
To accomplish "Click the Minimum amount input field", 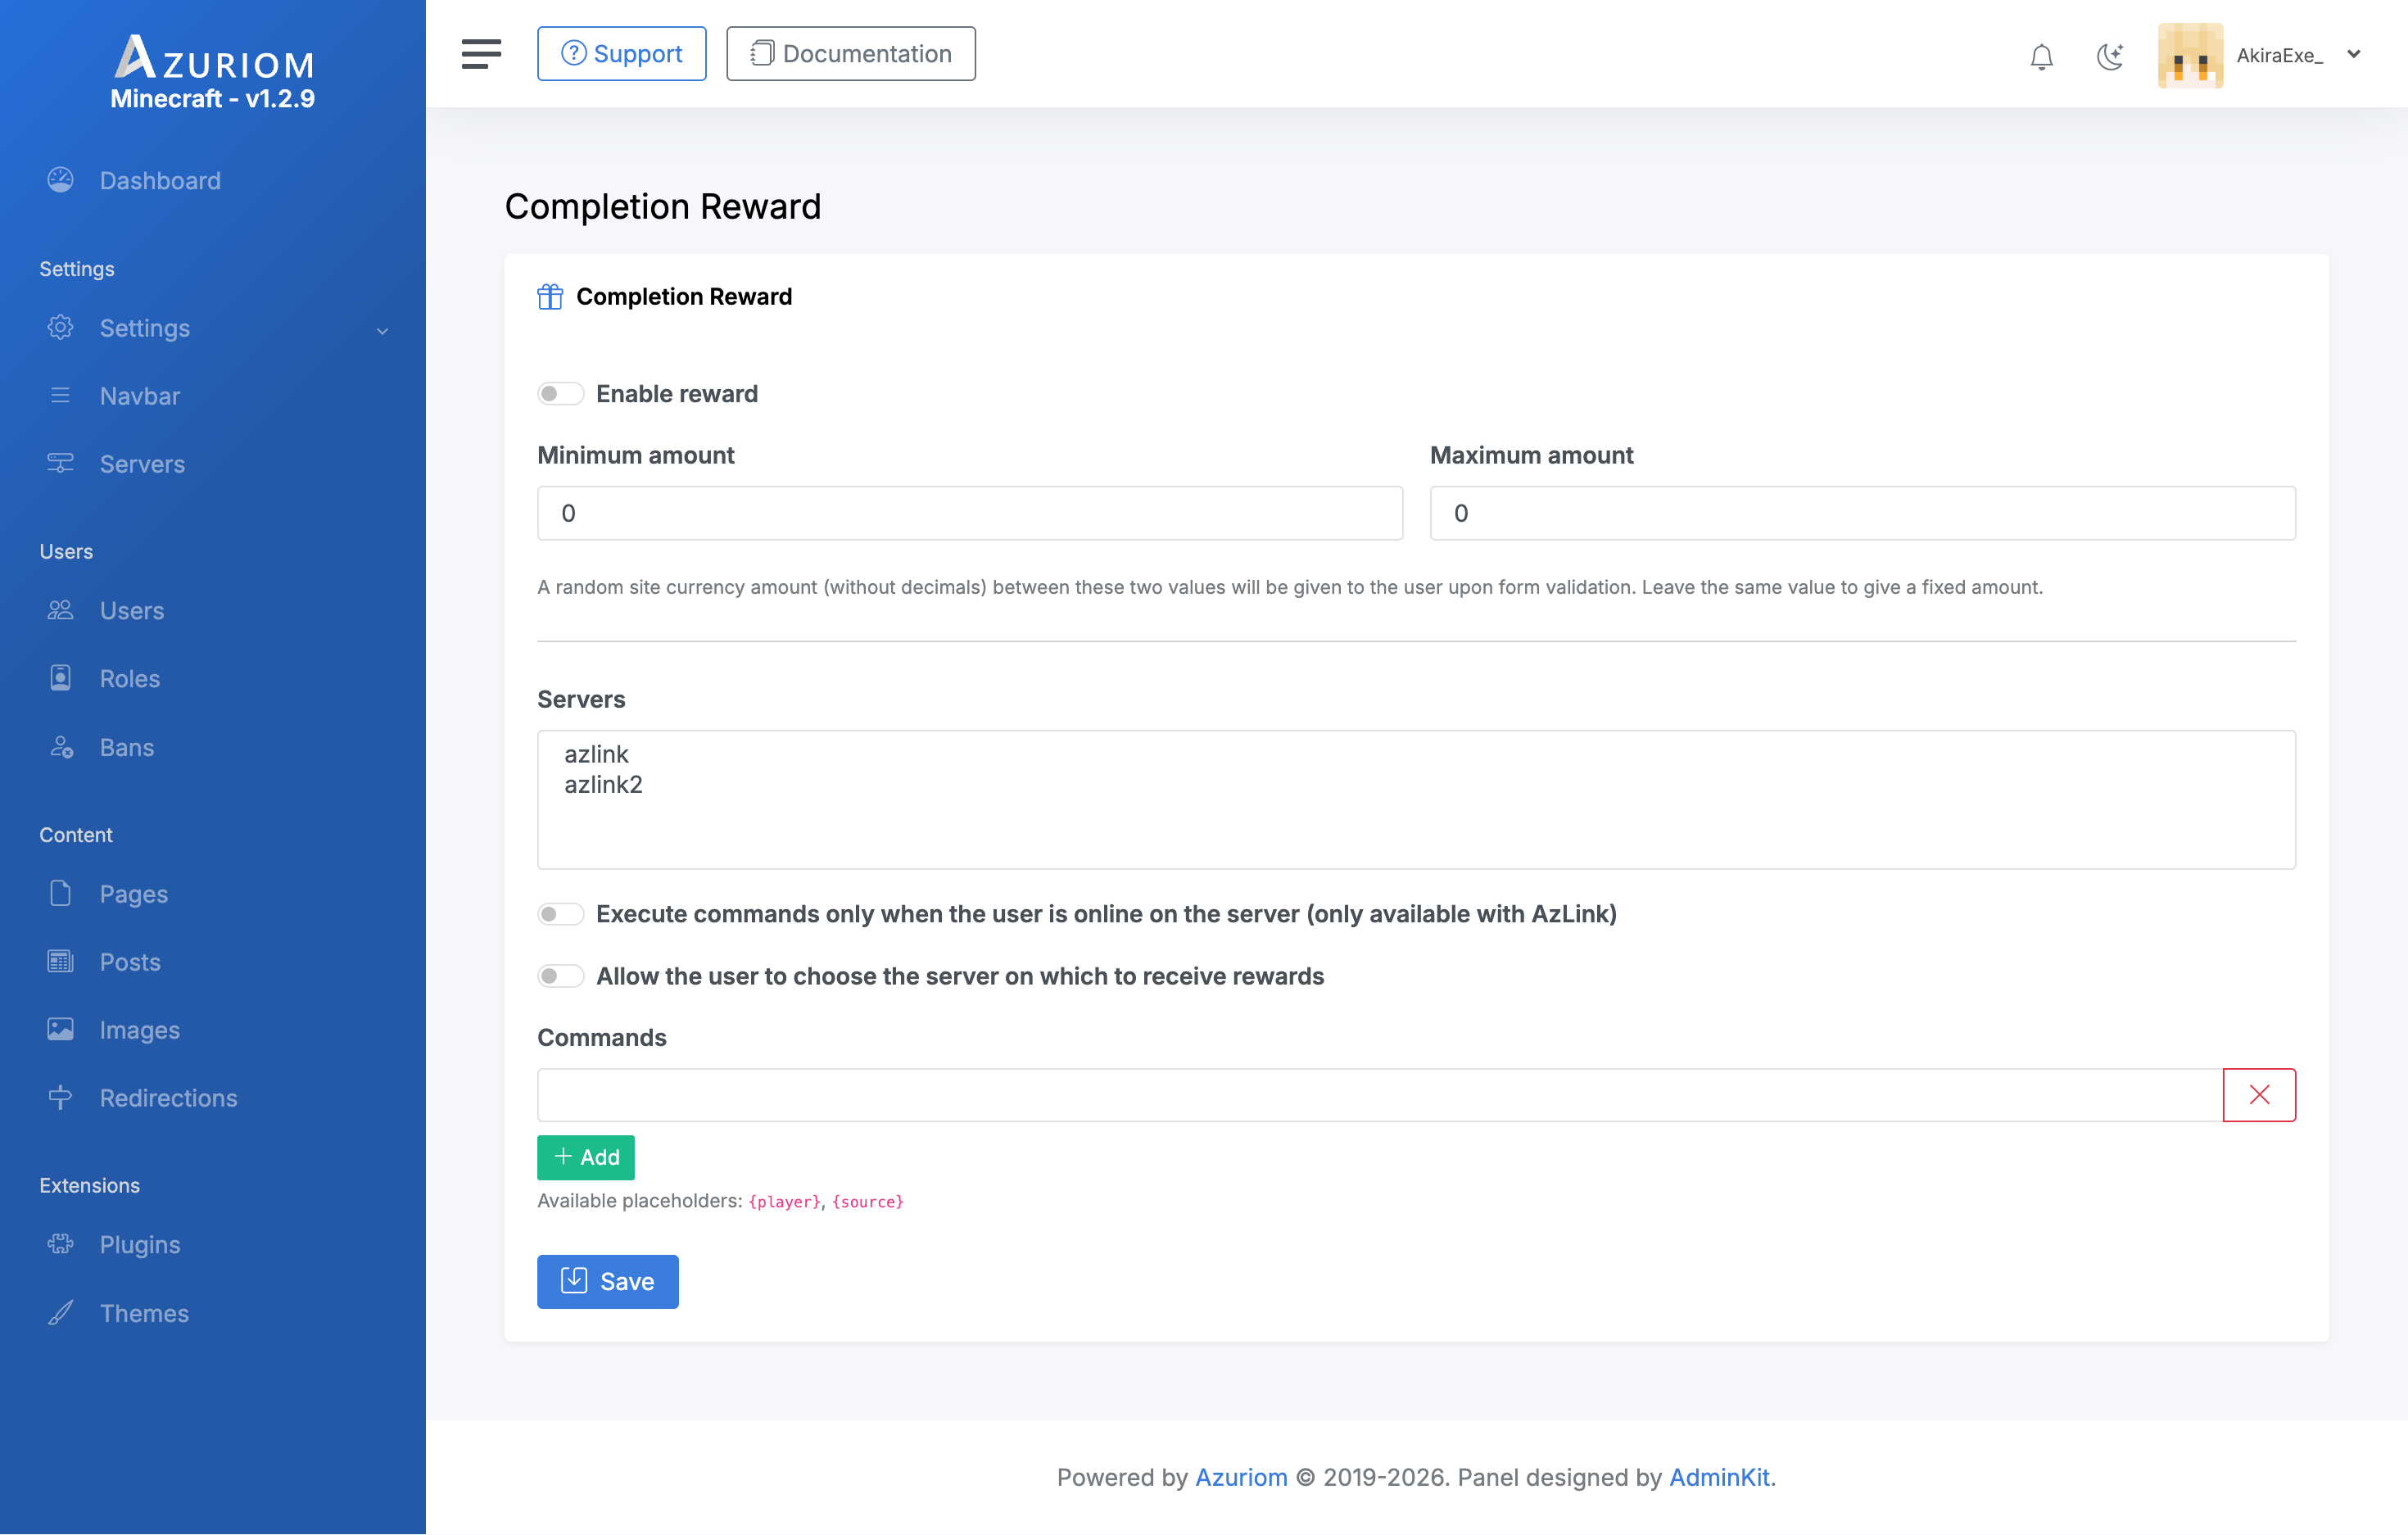I will (969, 513).
